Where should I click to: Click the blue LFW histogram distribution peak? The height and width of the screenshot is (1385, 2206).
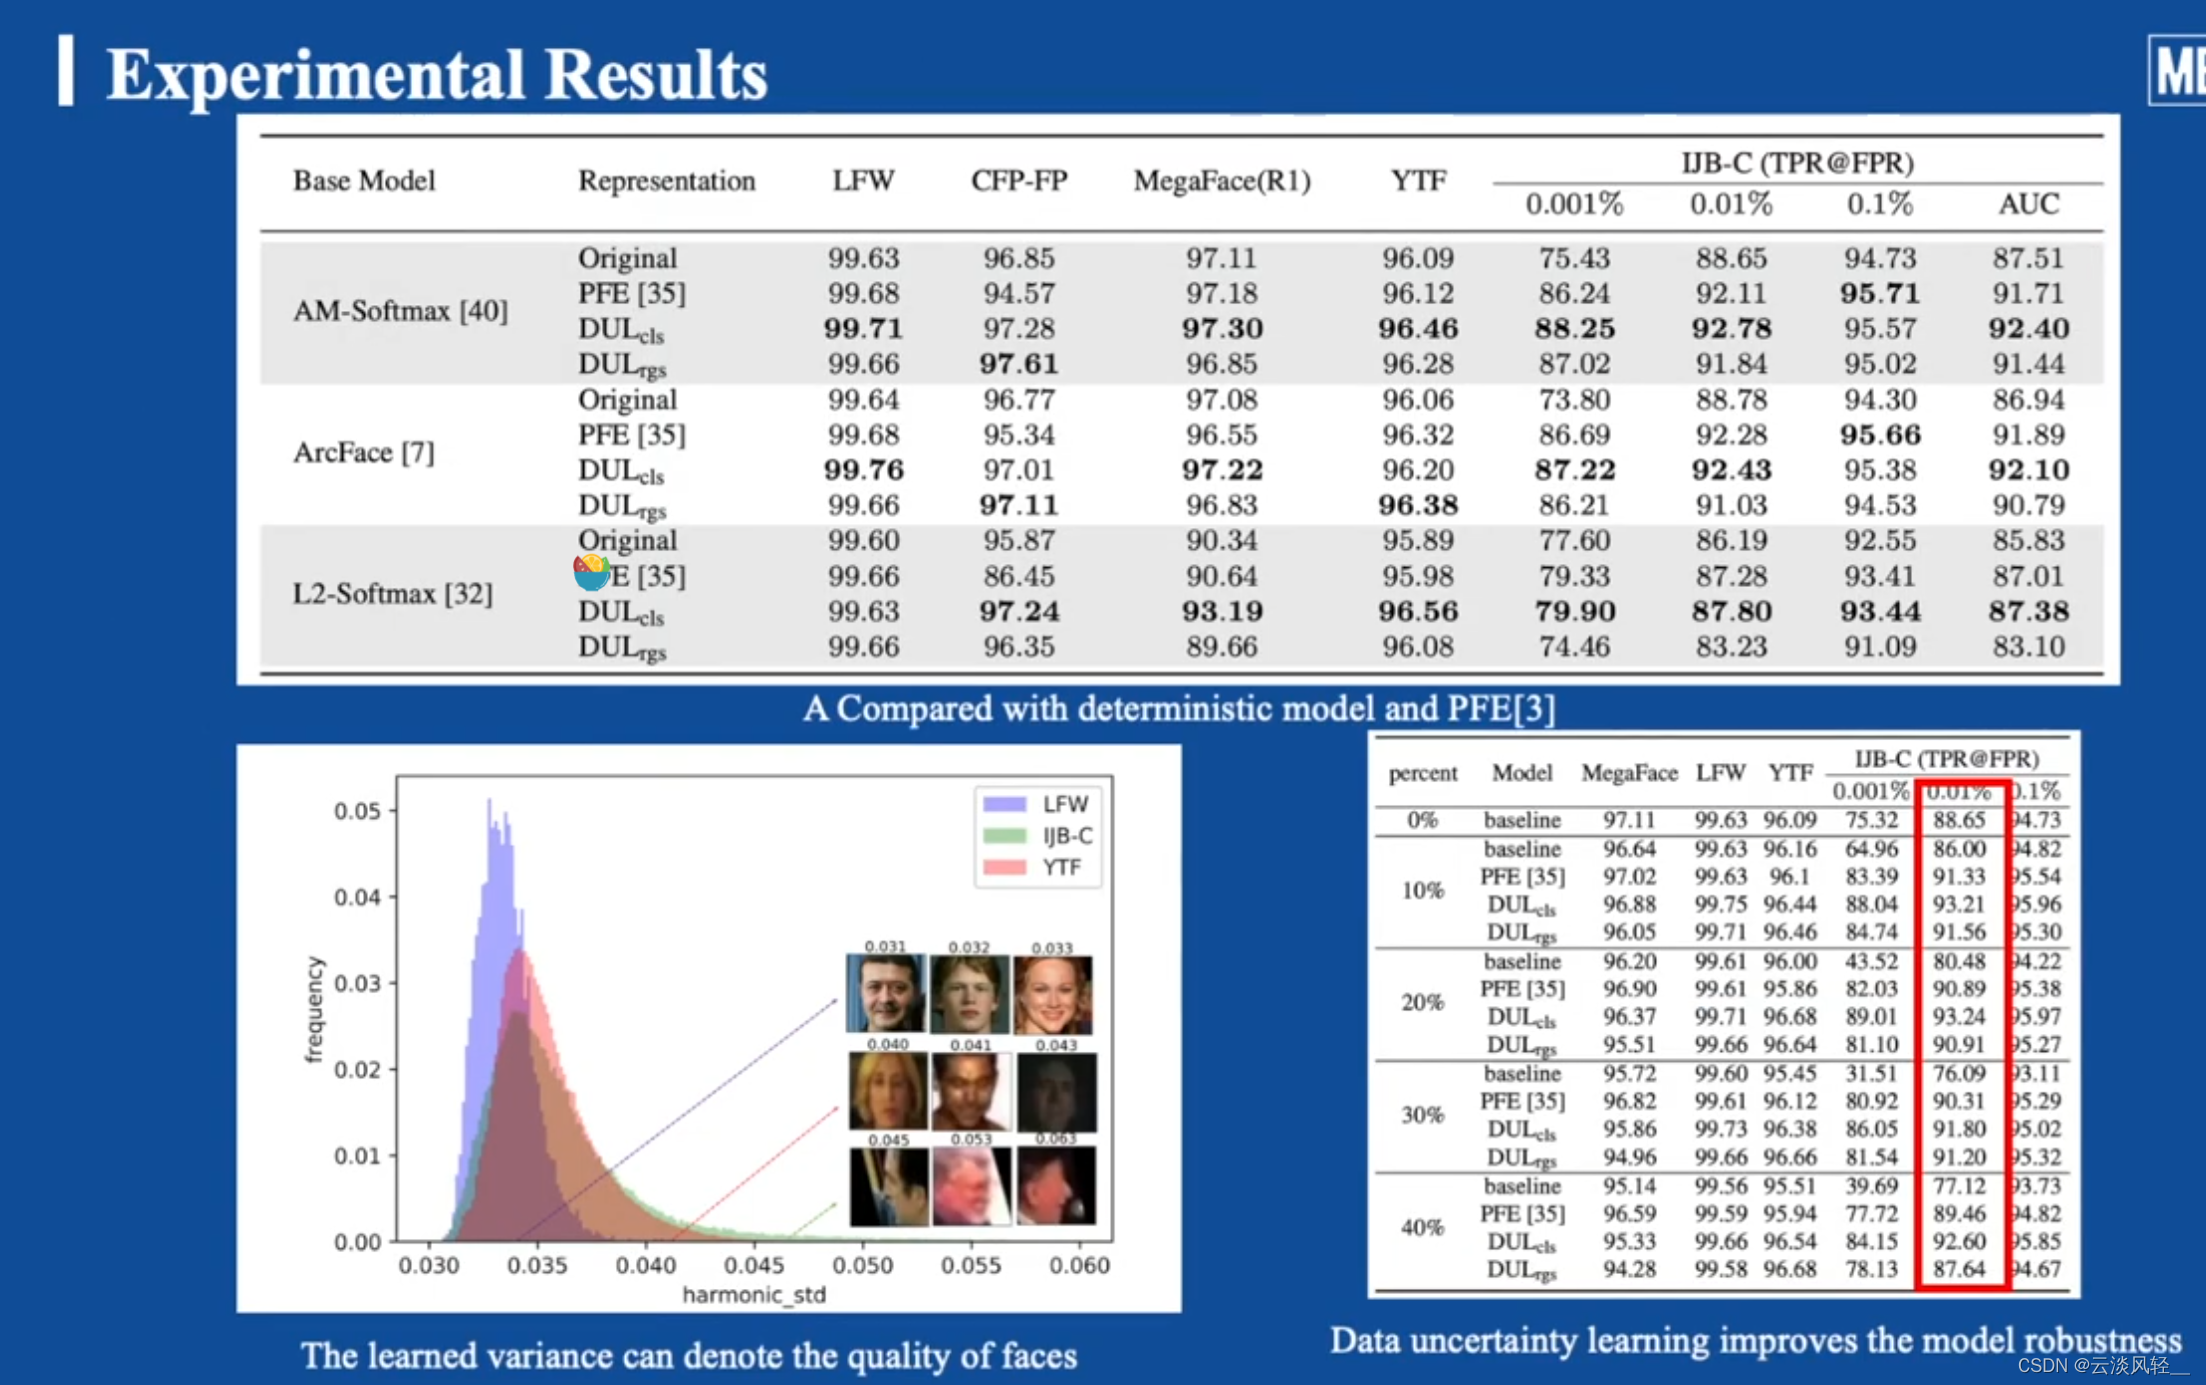pyautogui.click(x=490, y=830)
